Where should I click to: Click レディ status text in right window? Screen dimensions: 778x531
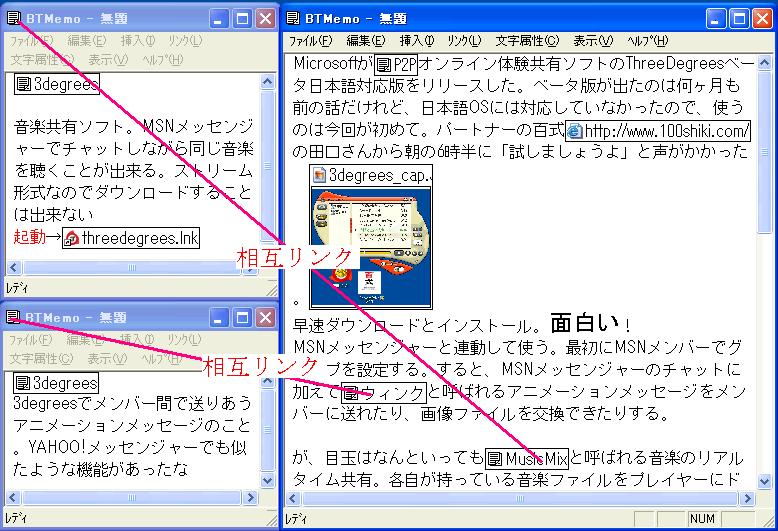pyautogui.click(x=296, y=519)
